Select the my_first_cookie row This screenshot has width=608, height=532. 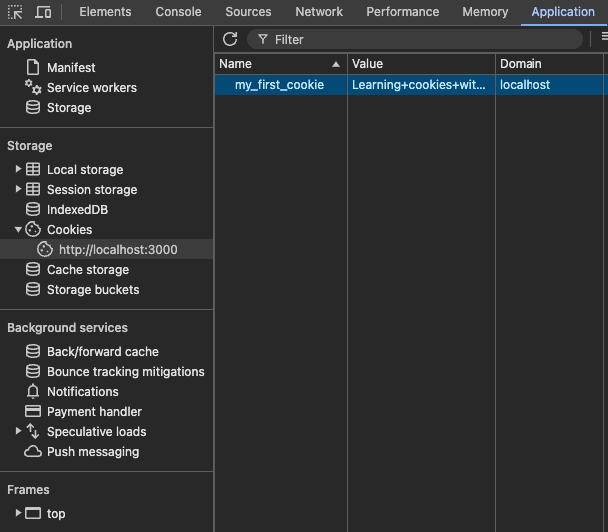pos(279,85)
